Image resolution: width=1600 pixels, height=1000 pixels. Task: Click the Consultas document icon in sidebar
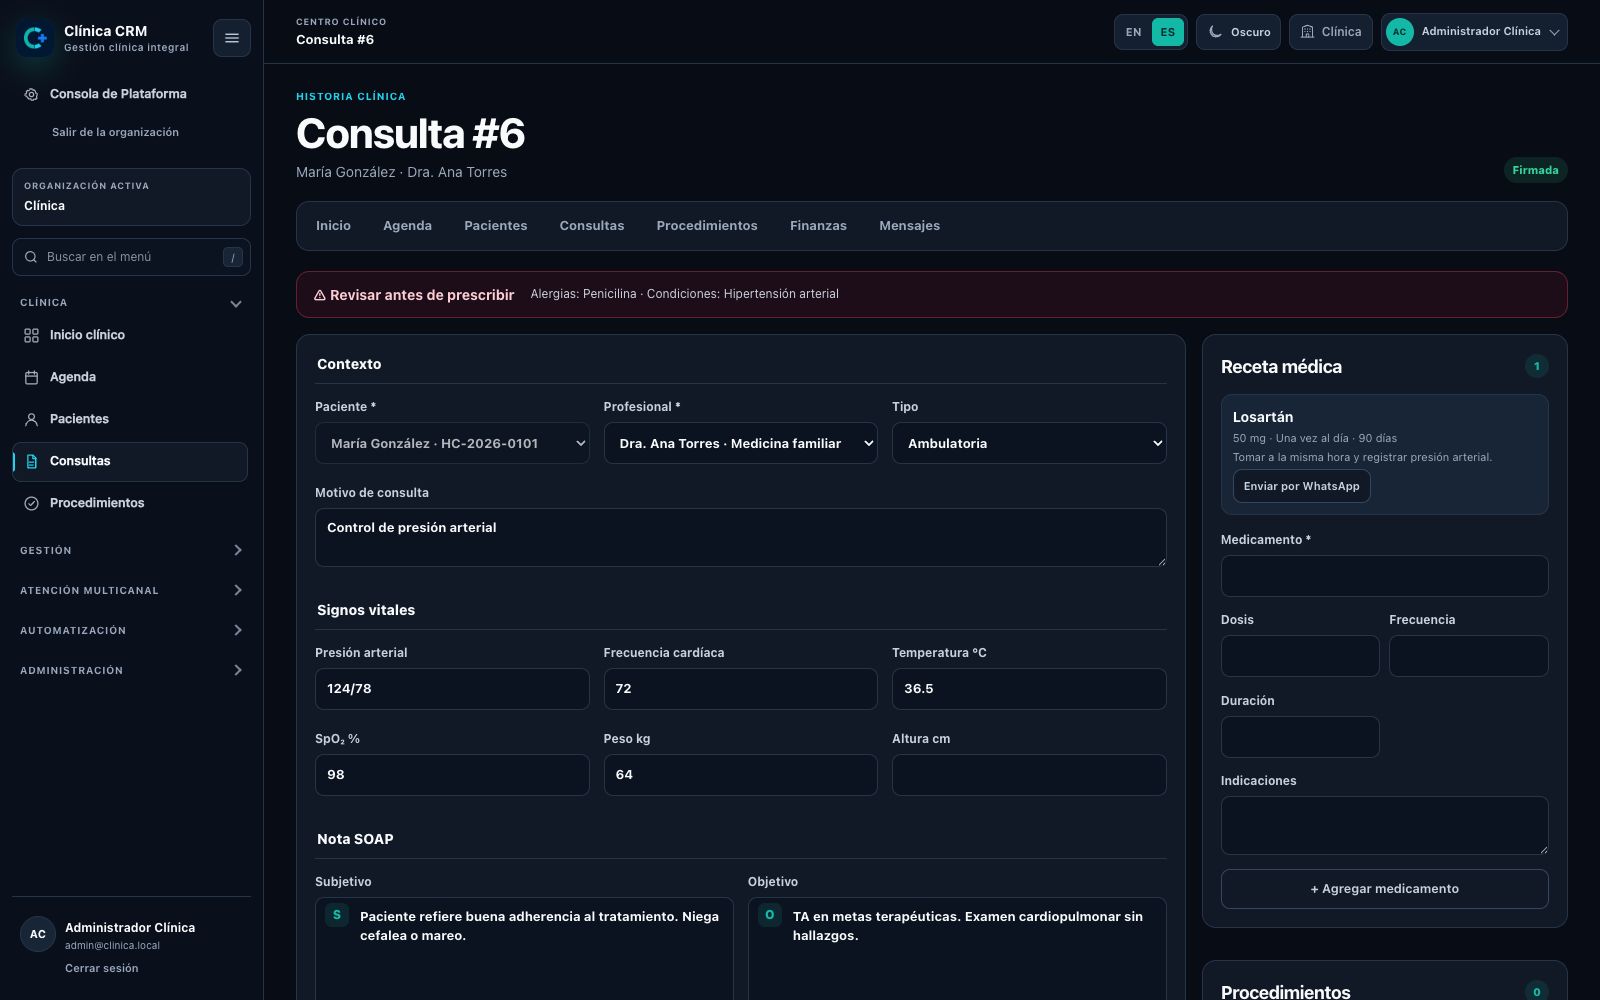[x=31, y=462]
